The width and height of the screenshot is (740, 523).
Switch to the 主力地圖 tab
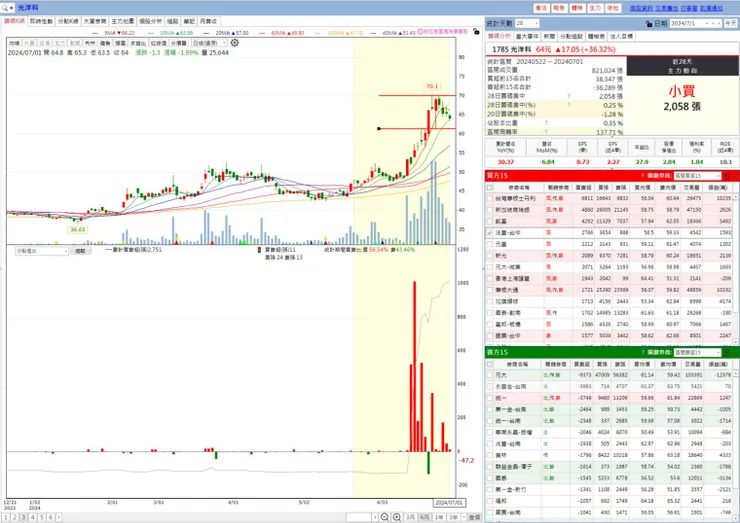[x=123, y=21]
